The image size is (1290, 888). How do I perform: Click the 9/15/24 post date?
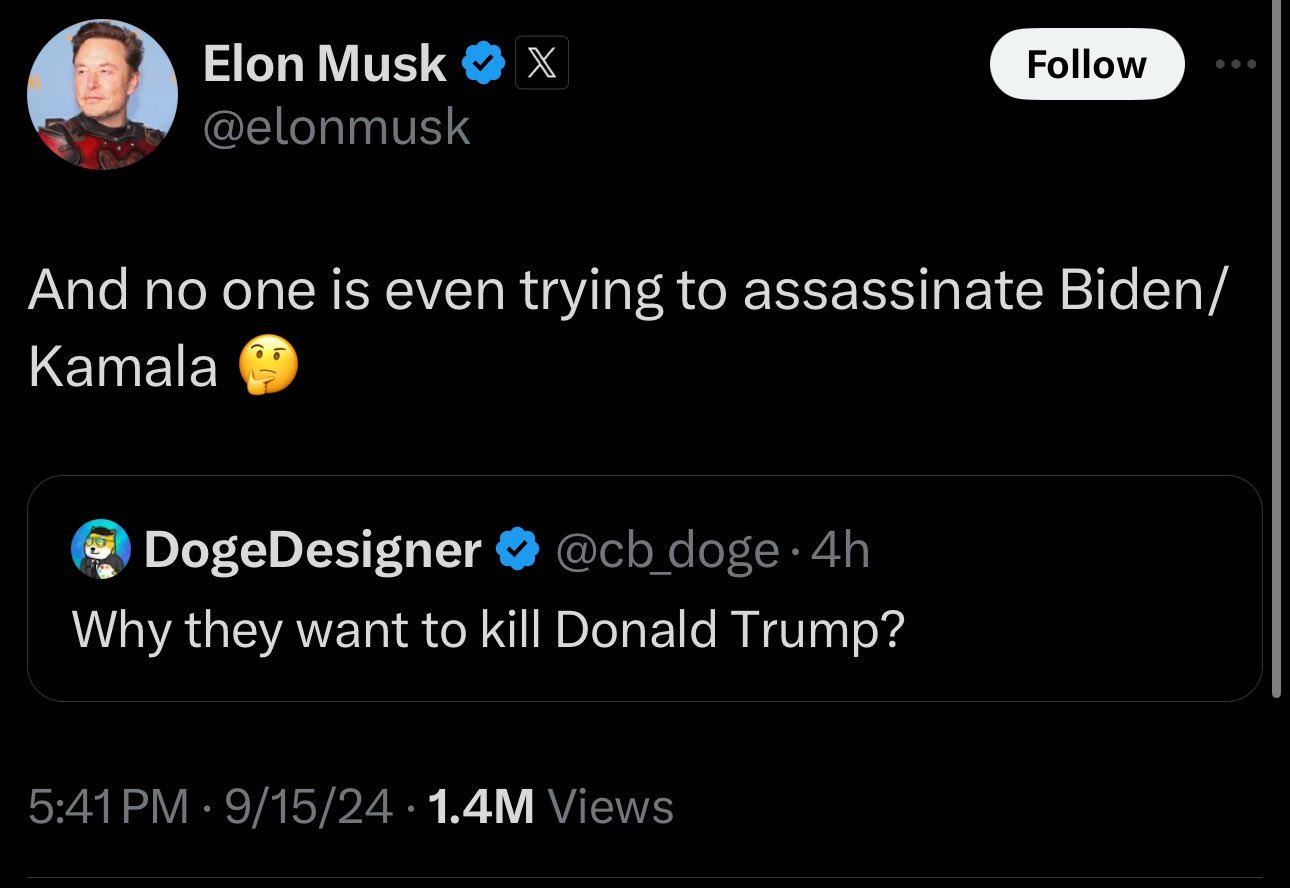310,806
